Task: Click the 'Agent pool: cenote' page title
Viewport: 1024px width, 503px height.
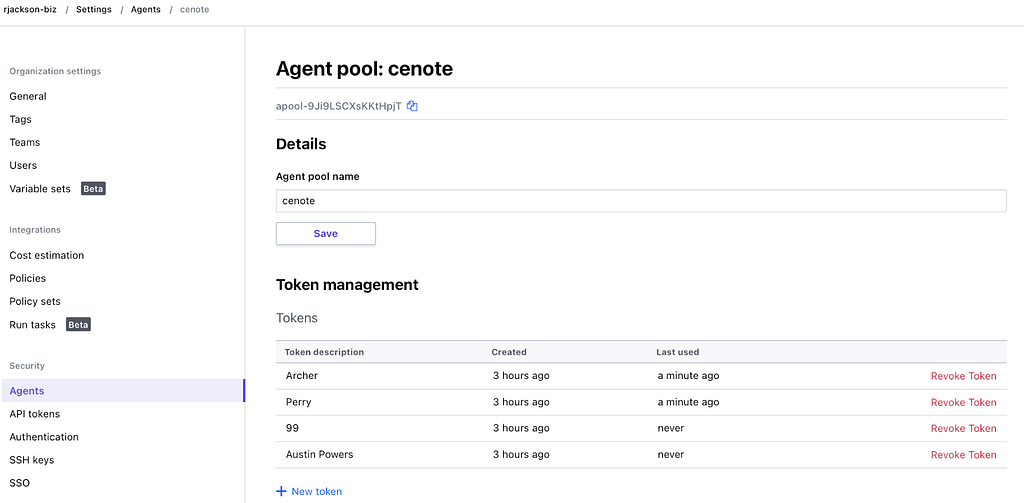Action: pos(364,69)
